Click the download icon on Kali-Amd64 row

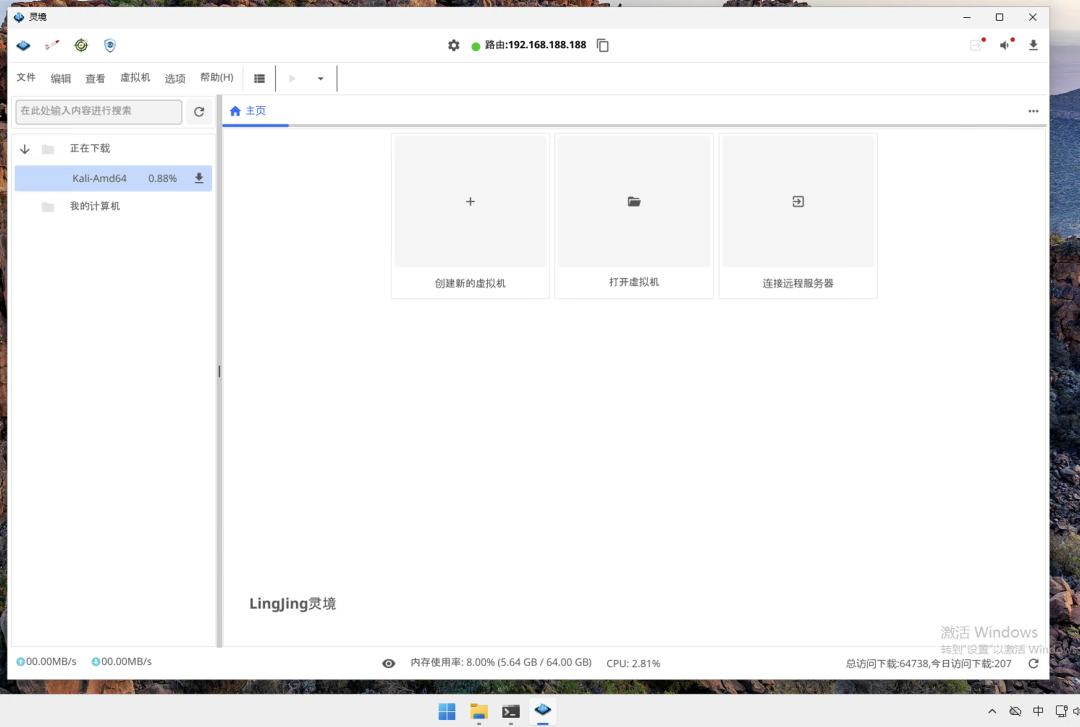point(199,178)
